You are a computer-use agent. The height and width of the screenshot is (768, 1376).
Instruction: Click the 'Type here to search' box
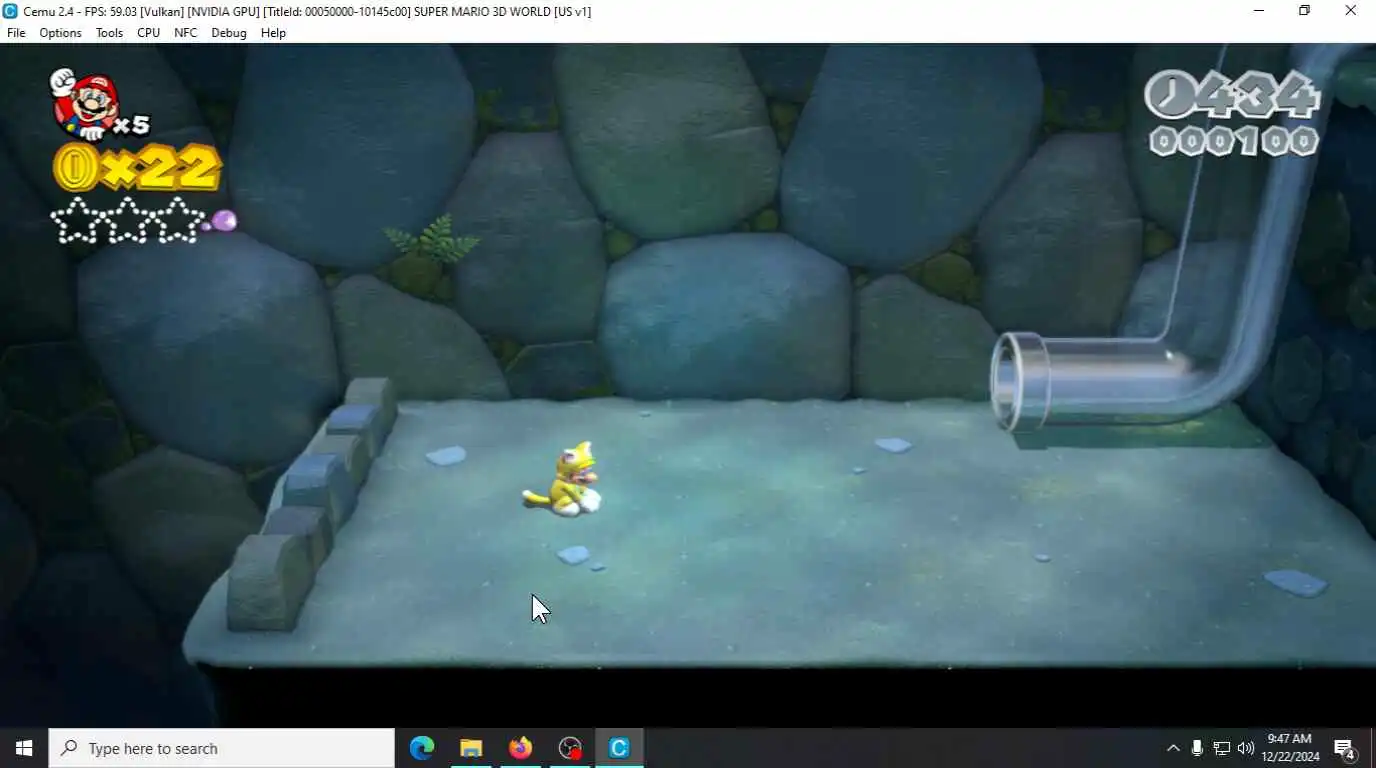click(x=222, y=748)
